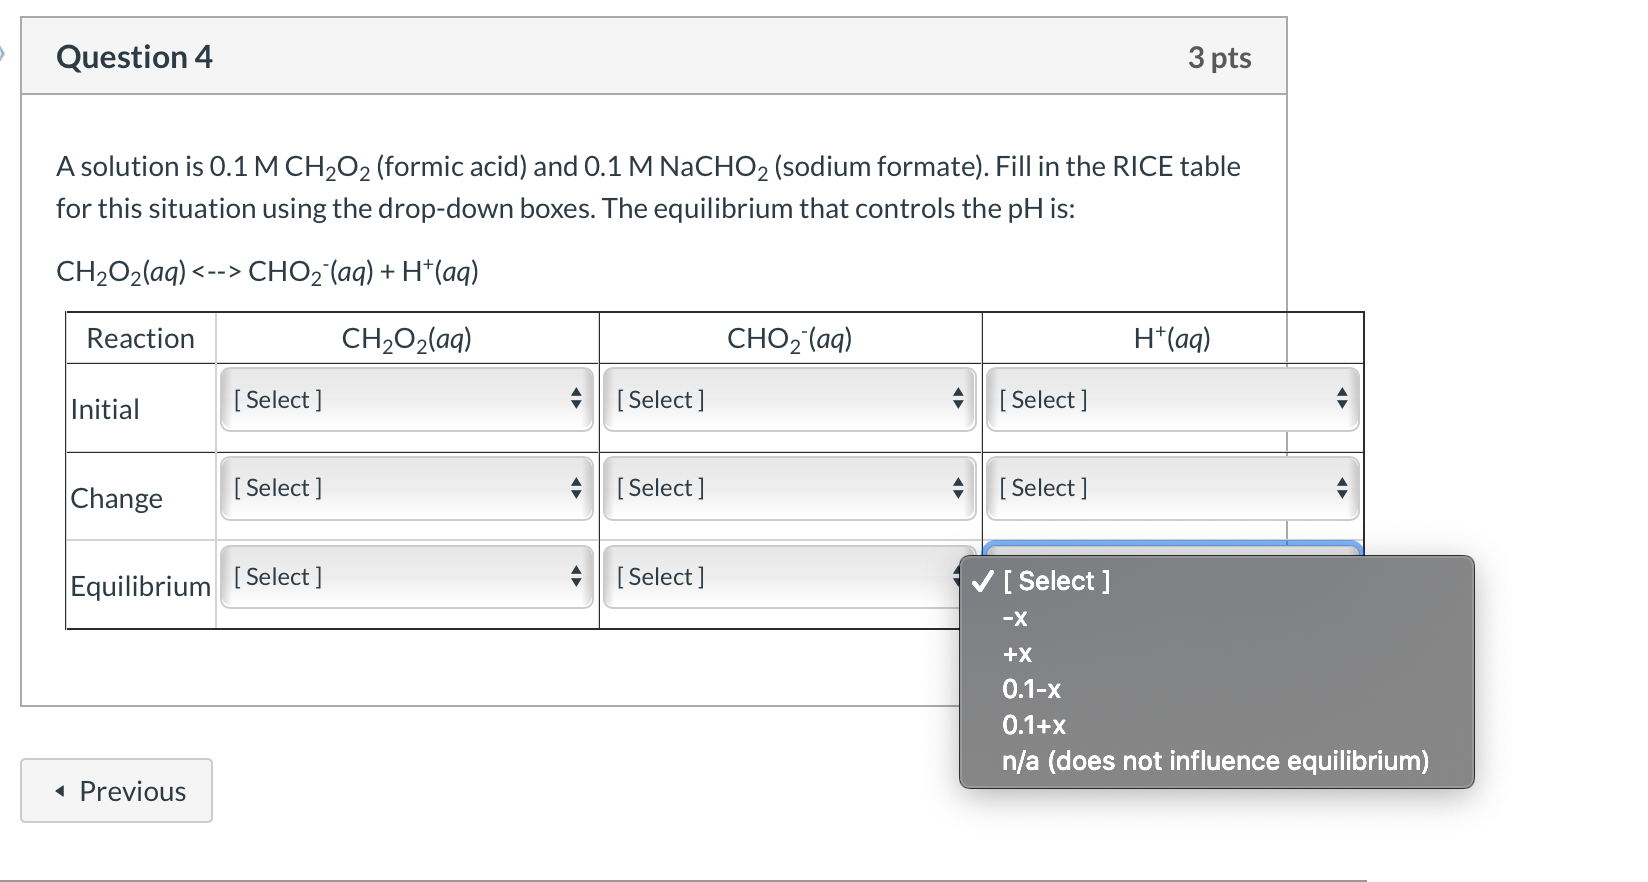1648x882 pixels.
Task: Click the Previous button
Action: point(115,791)
